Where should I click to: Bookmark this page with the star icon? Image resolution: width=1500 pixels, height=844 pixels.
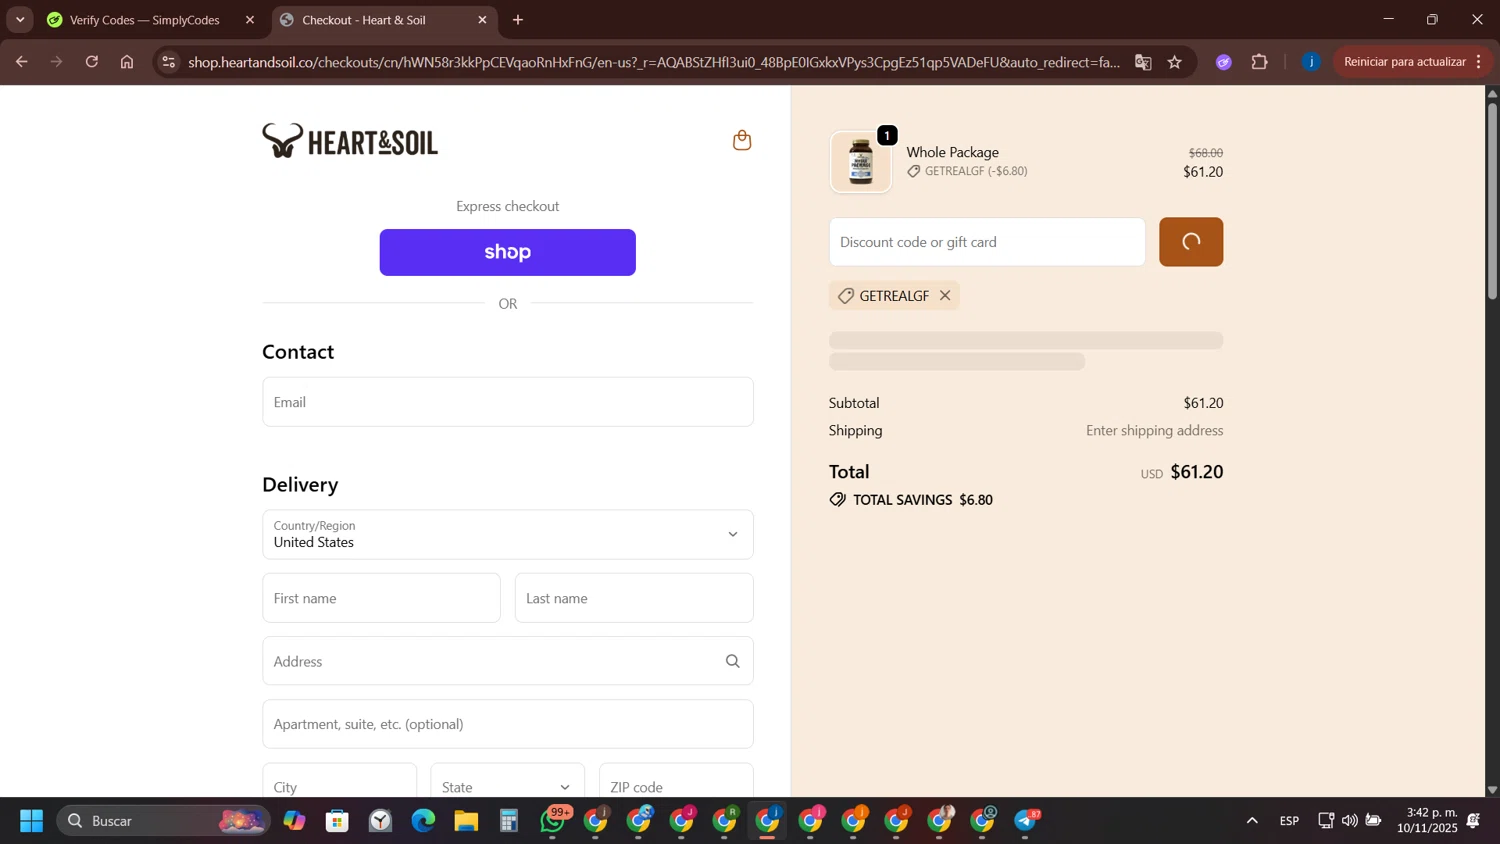[1175, 62]
